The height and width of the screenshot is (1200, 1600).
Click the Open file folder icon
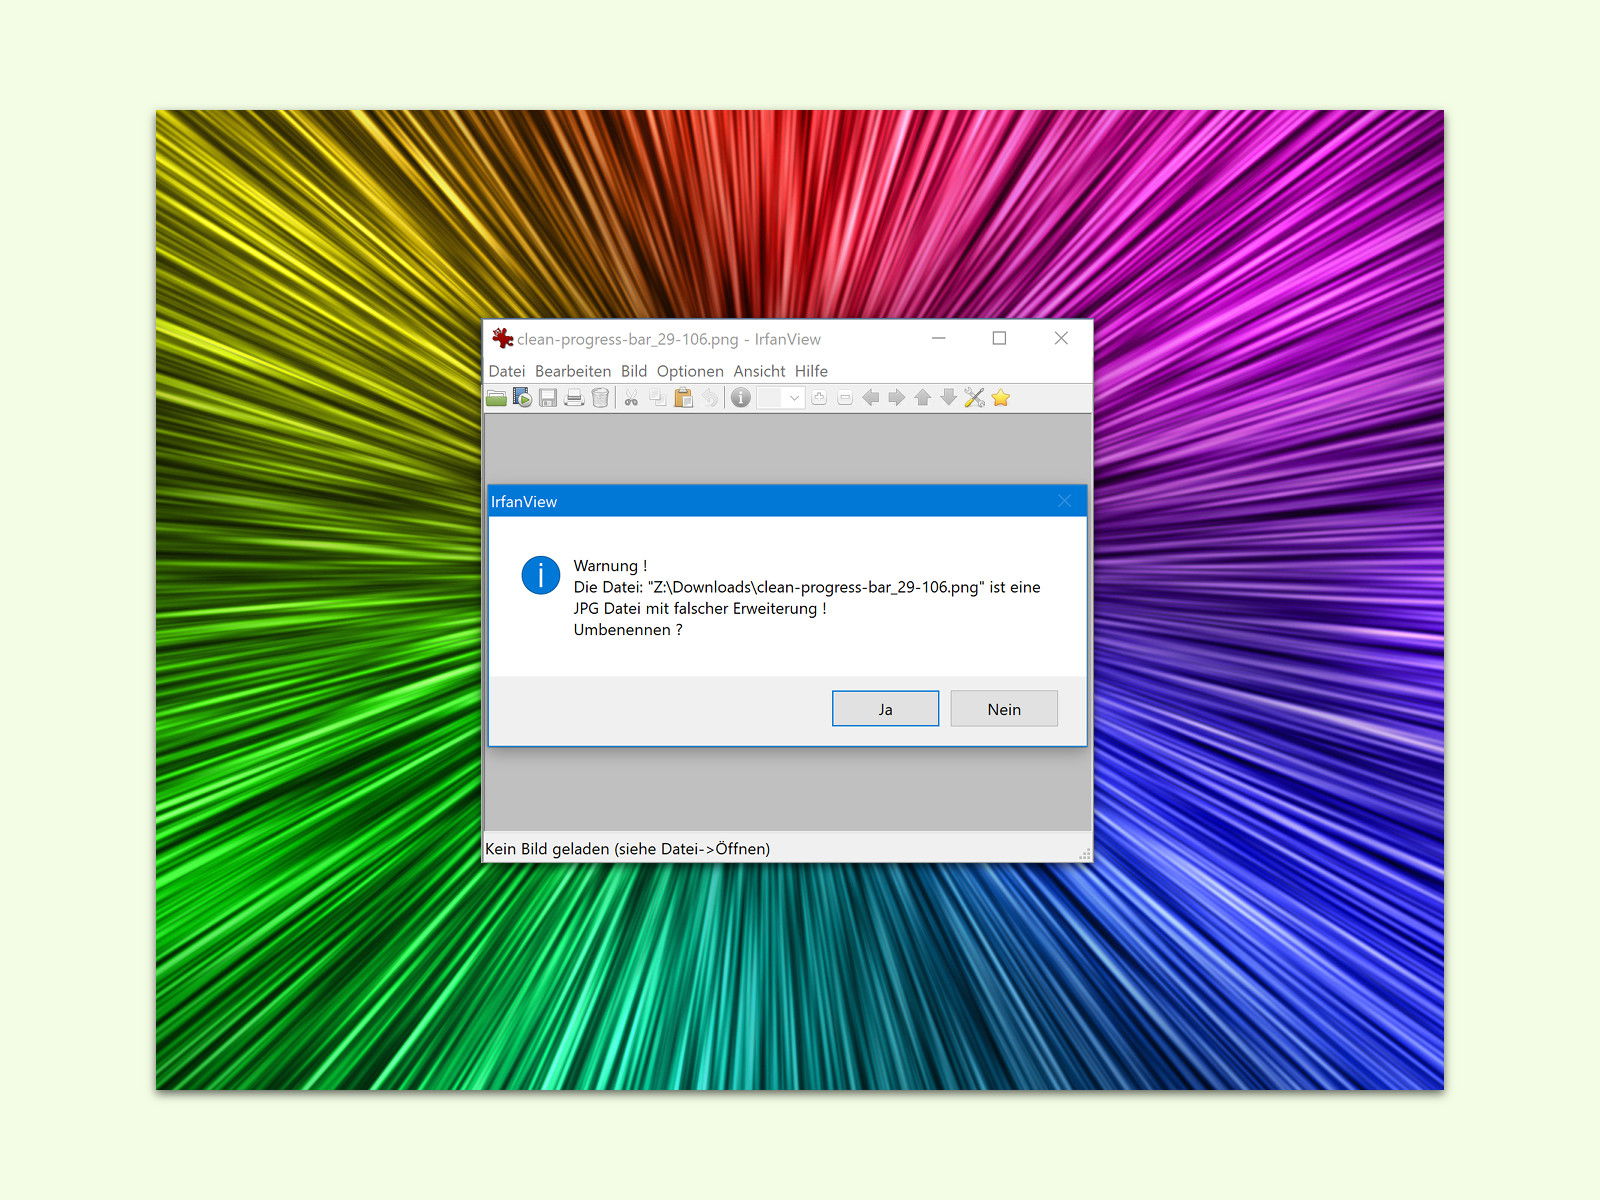[496, 398]
